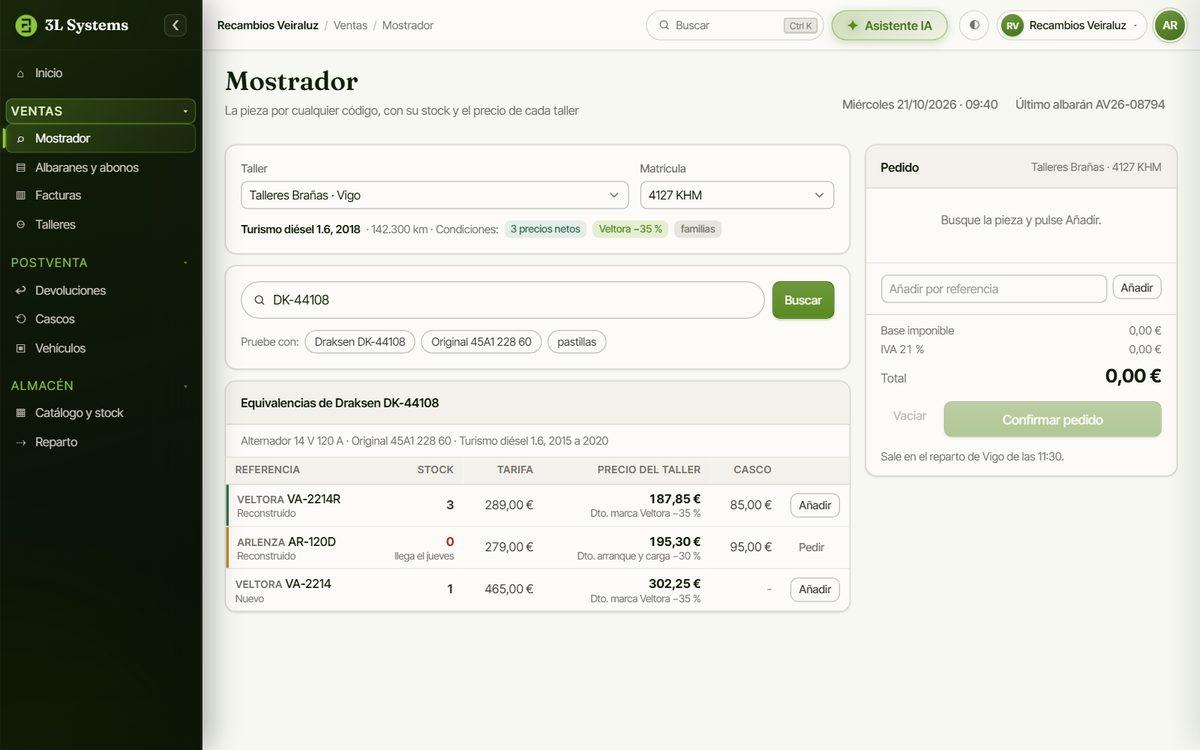Click the RV avatar badge
Viewport: 1200px width, 750px height.
click(1013, 25)
